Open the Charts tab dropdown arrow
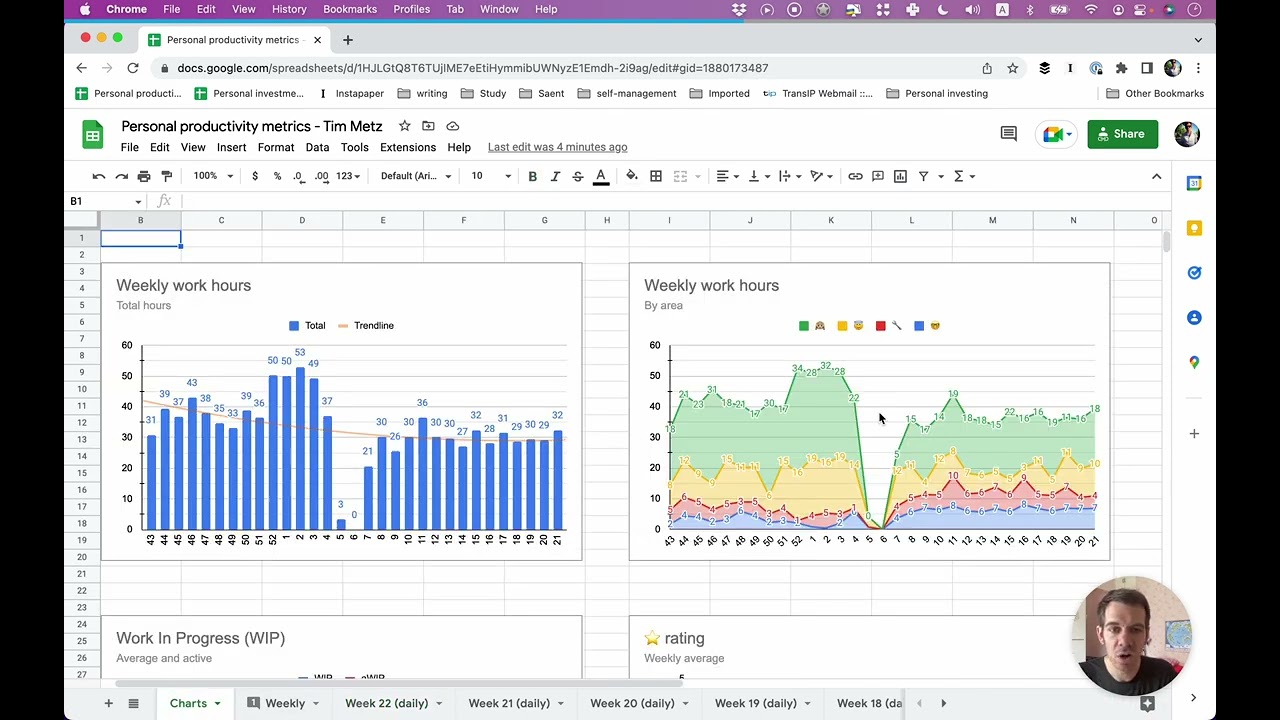The image size is (1280, 720). pos(217,703)
